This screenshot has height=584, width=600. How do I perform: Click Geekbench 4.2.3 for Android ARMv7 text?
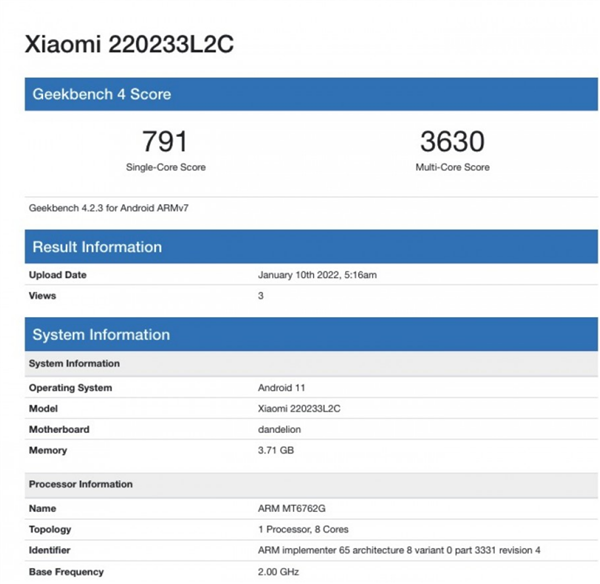point(109,208)
